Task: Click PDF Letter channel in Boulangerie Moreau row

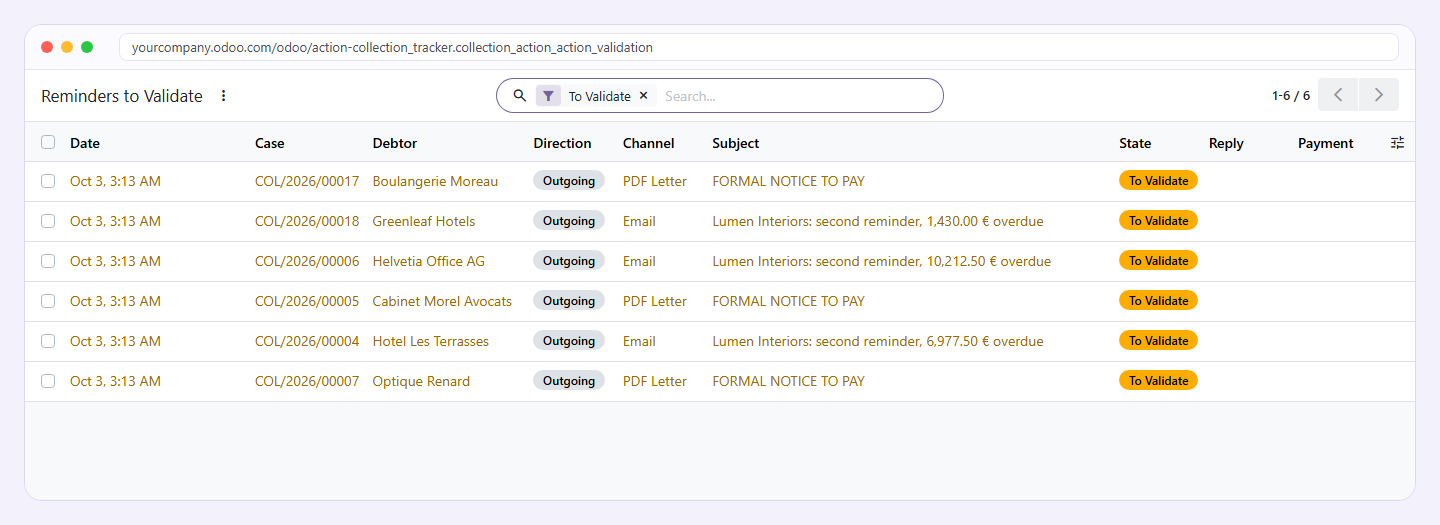Action: click(x=655, y=181)
